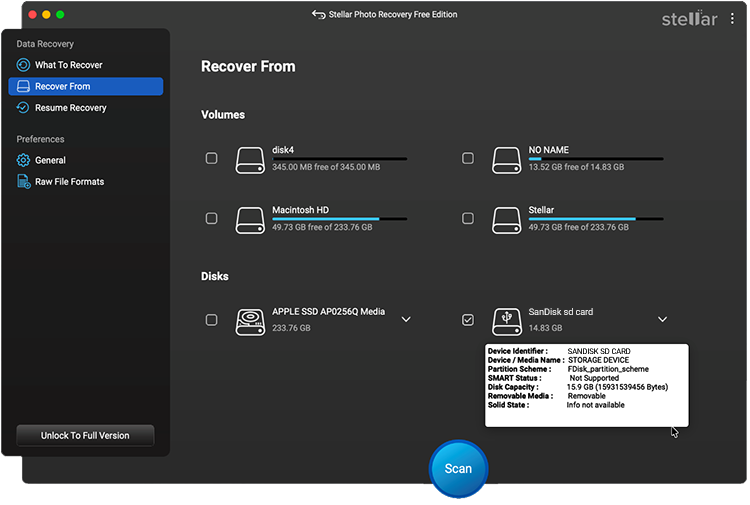
Task: Click the Volumes section heading
Action: pos(223,115)
